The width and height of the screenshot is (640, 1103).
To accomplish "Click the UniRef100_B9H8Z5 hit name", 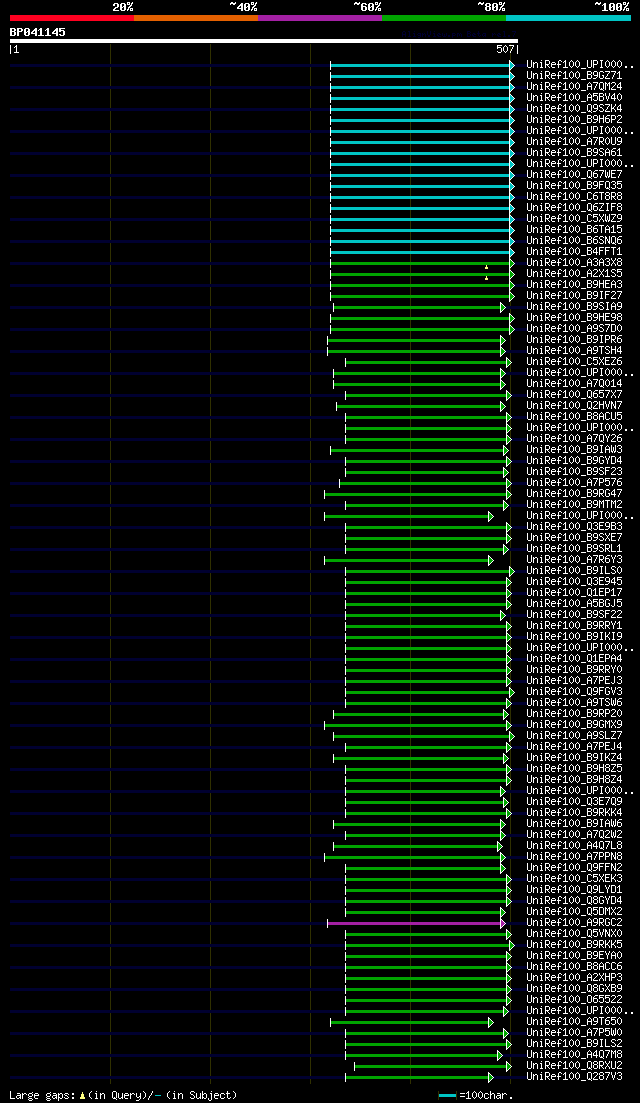I will [x=574, y=768].
